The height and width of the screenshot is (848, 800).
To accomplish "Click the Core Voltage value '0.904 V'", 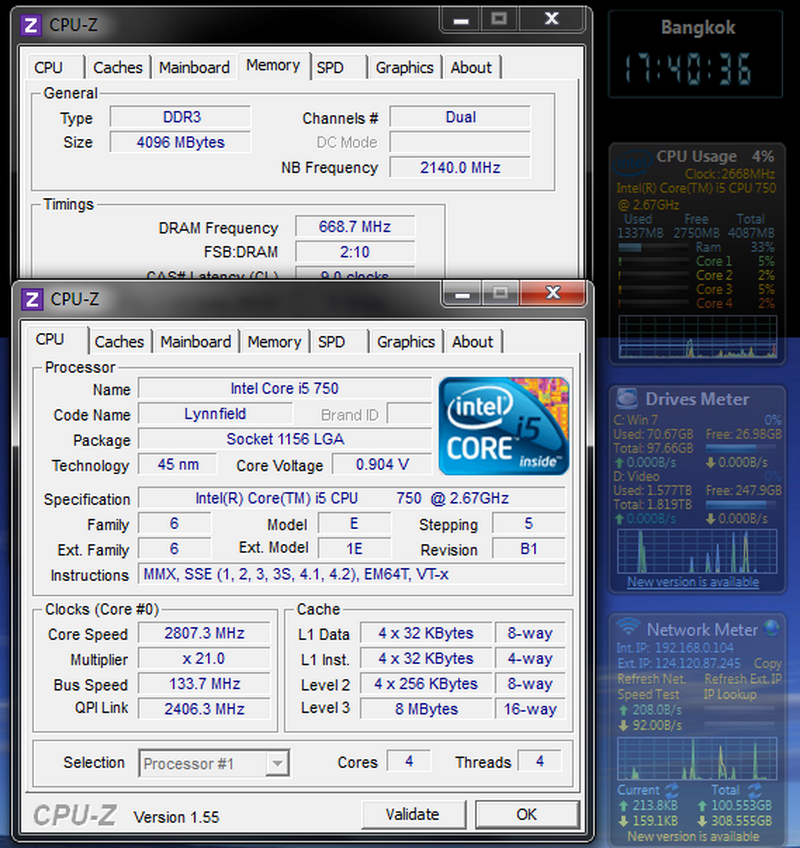I will pos(382,464).
